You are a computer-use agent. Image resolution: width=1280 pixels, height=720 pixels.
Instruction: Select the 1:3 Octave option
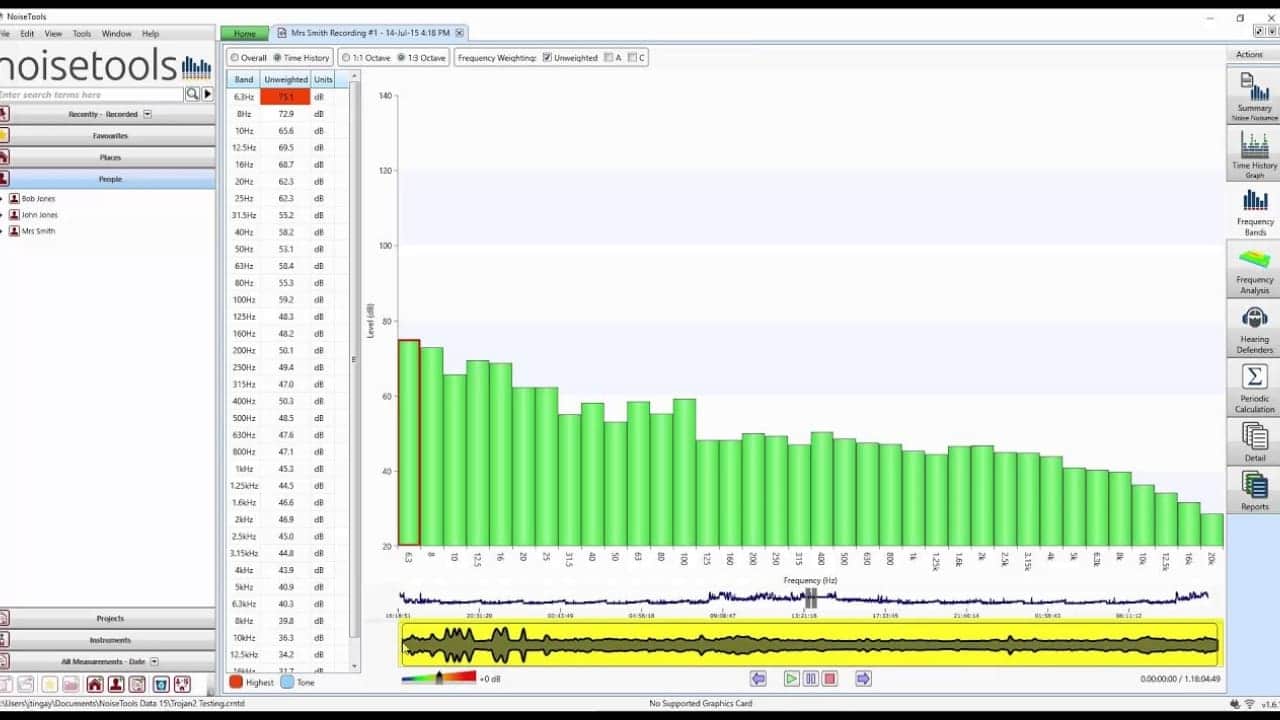(x=401, y=58)
